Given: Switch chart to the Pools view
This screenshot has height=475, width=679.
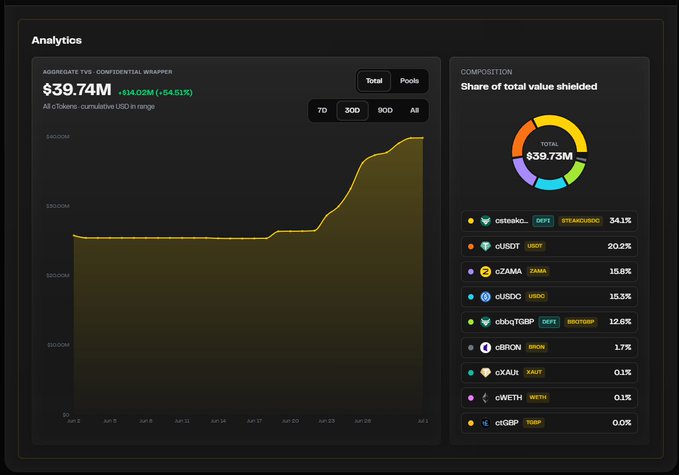Looking at the screenshot, I should click(x=409, y=81).
